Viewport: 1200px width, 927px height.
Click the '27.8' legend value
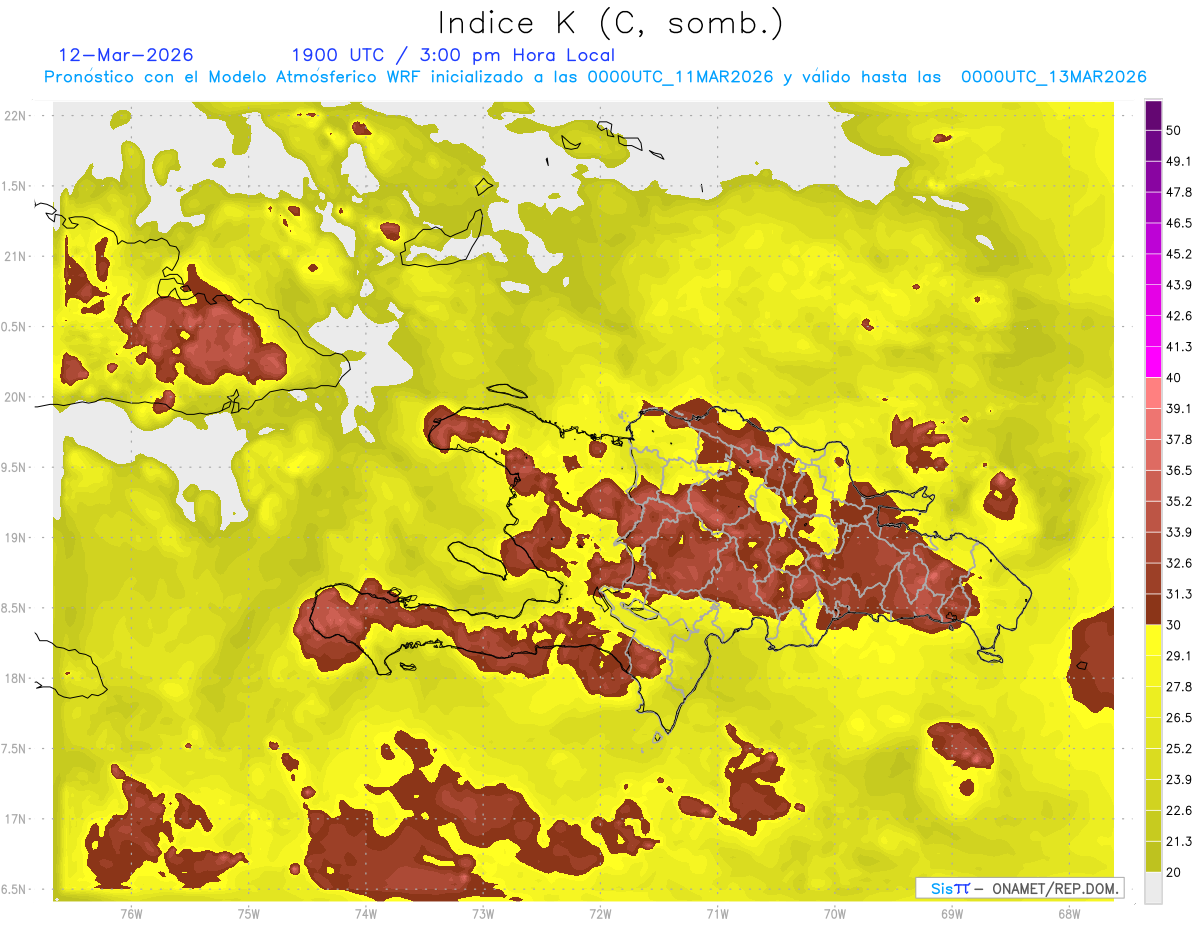coord(1179,687)
